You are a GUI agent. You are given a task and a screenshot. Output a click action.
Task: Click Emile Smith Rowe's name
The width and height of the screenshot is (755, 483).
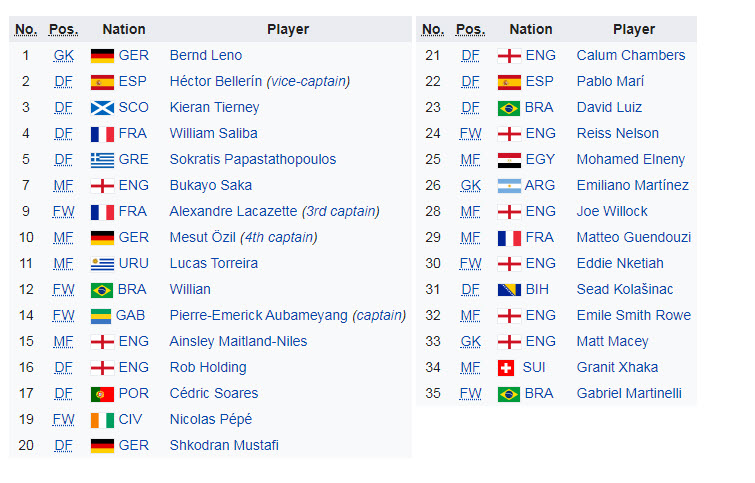[x=633, y=316]
